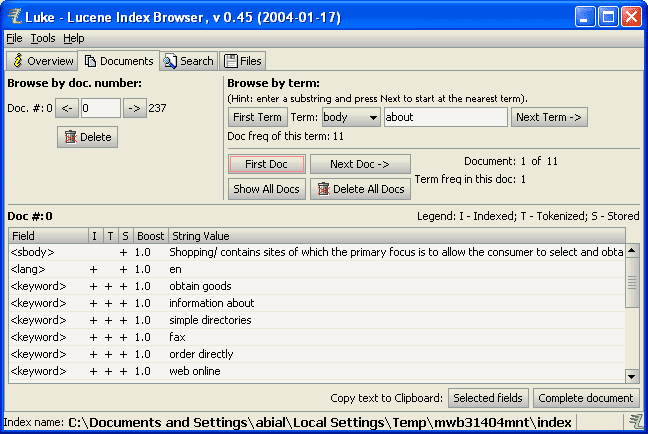Copy Complete document to clipboard
This screenshot has height=434, width=648.
coord(586,398)
